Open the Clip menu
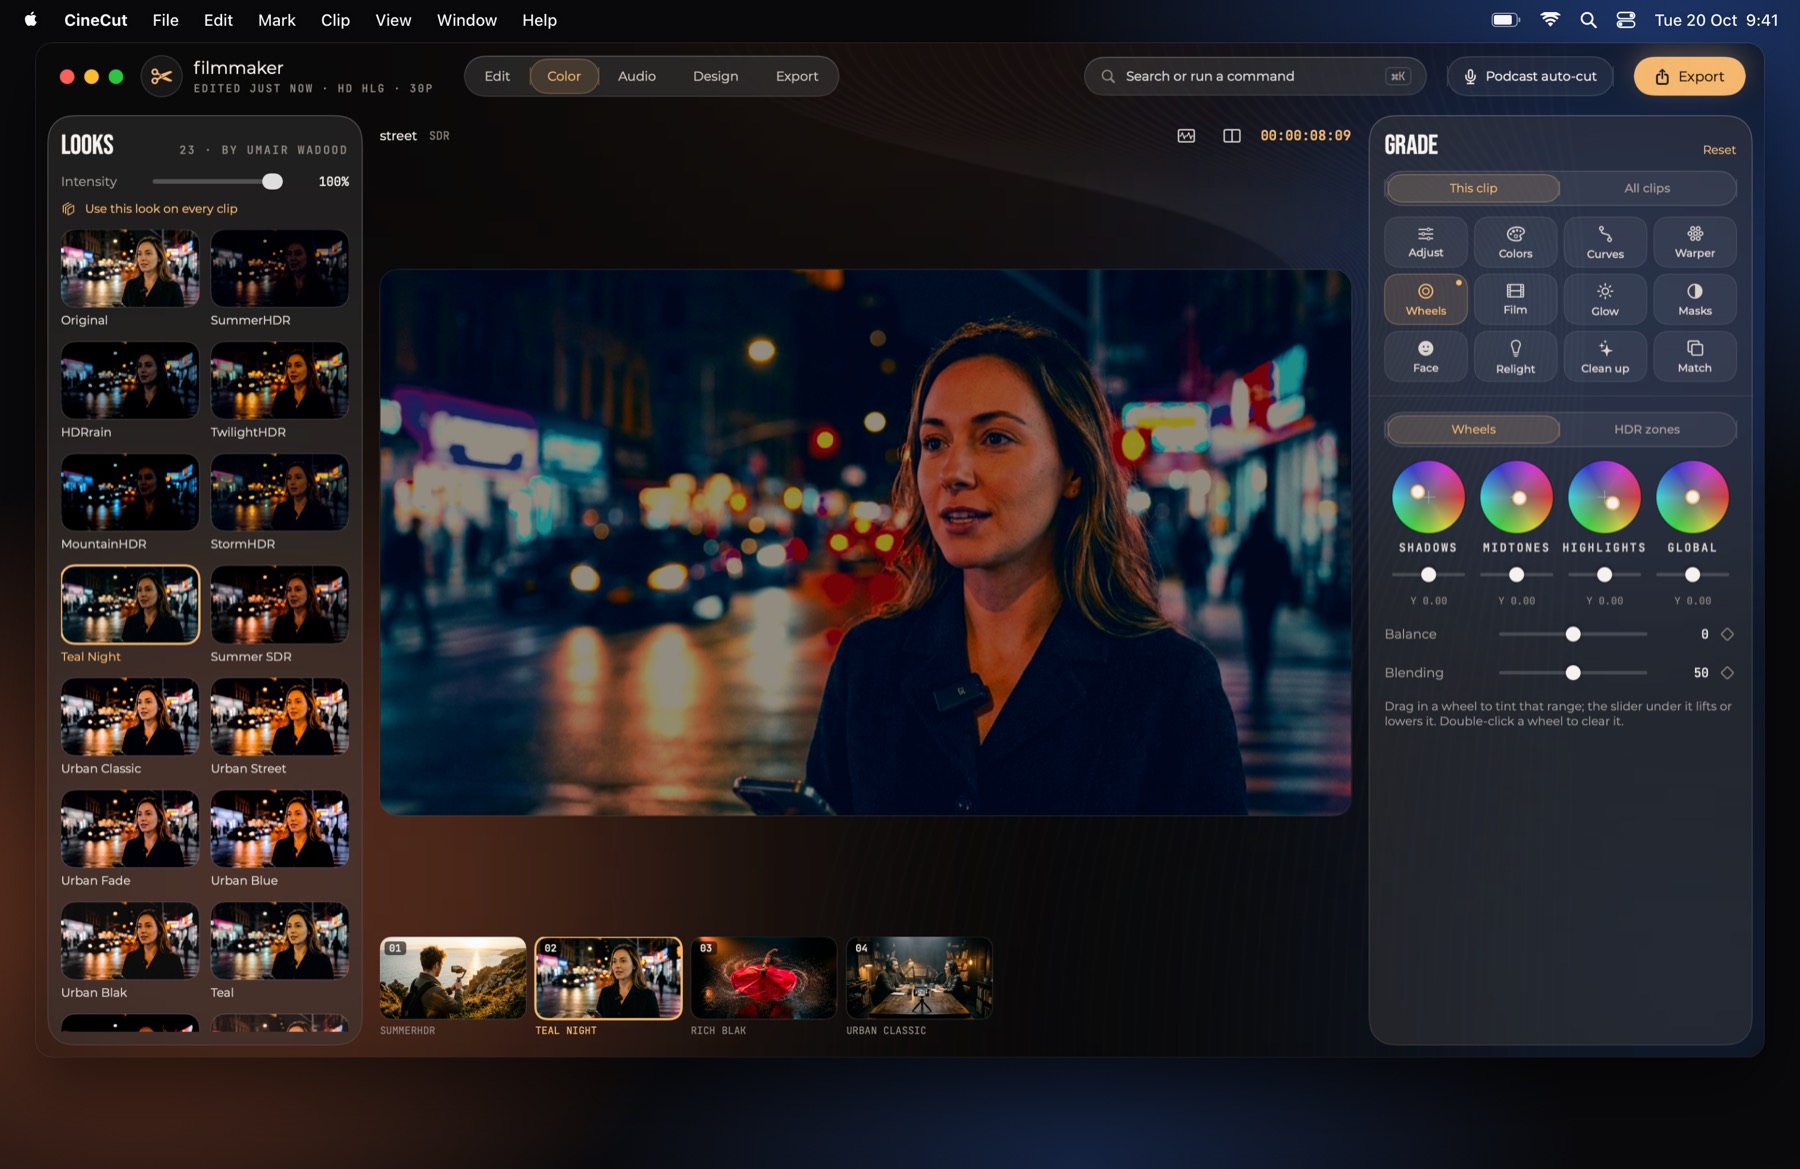Image resolution: width=1800 pixels, height=1169 pixels. (335, 20)
